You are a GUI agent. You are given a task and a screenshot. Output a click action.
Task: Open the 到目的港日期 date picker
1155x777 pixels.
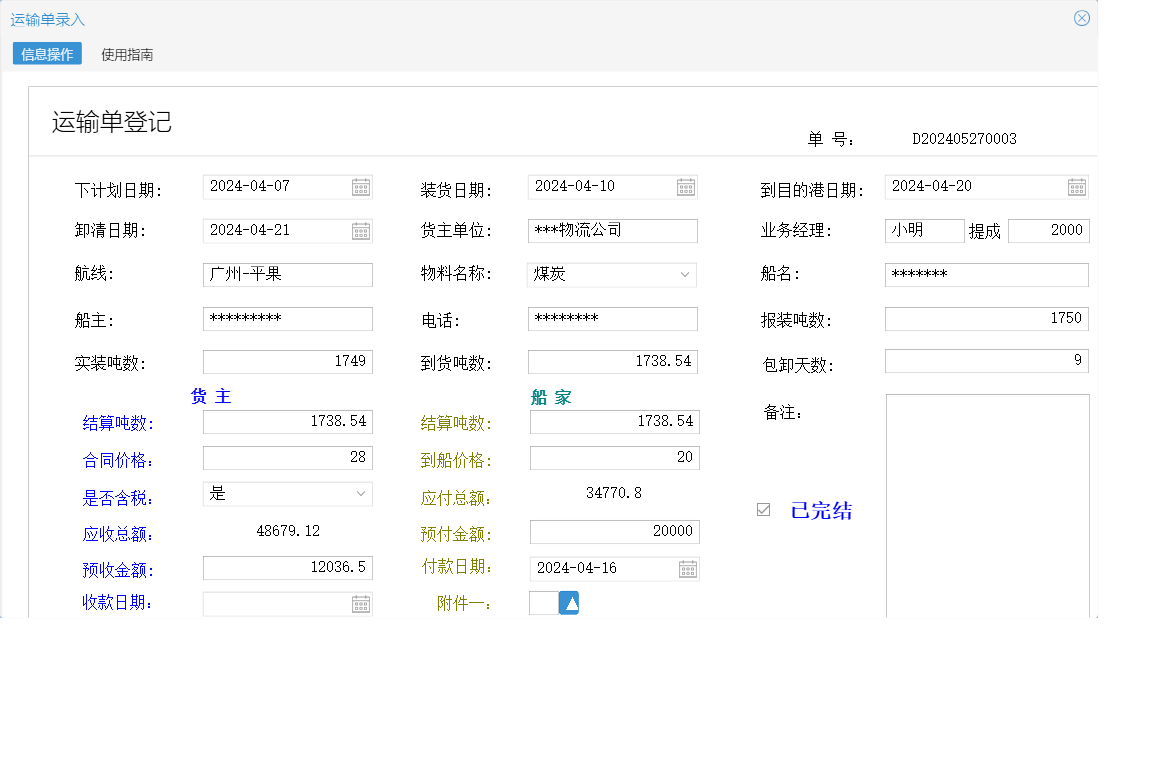point(1077,186)
